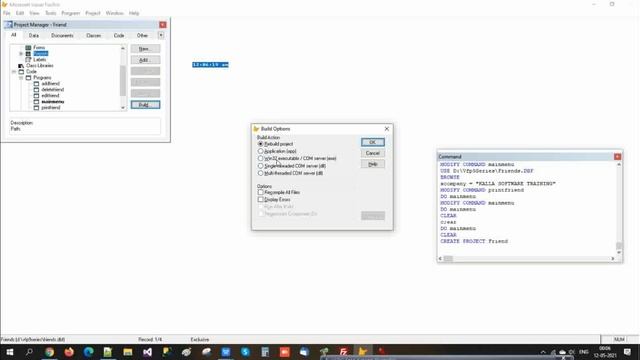Click the Visual FoxPro taskbar icon

pos(362,352)
